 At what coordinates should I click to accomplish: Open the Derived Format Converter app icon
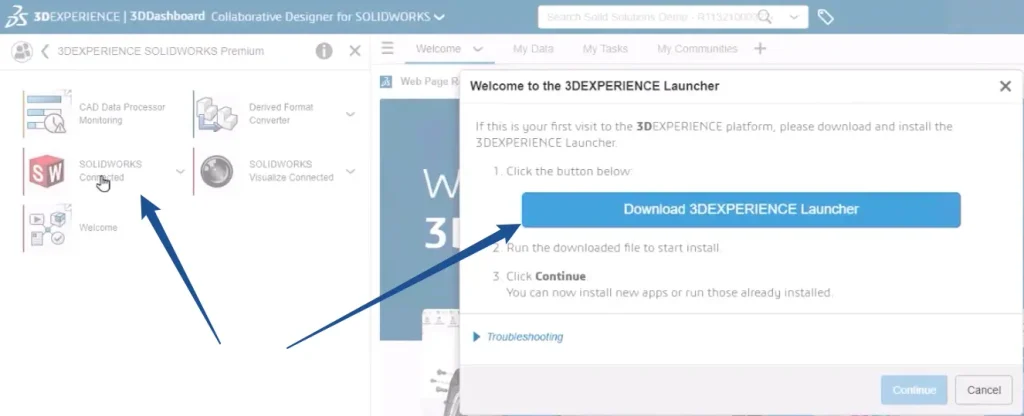tap(217, 114)
